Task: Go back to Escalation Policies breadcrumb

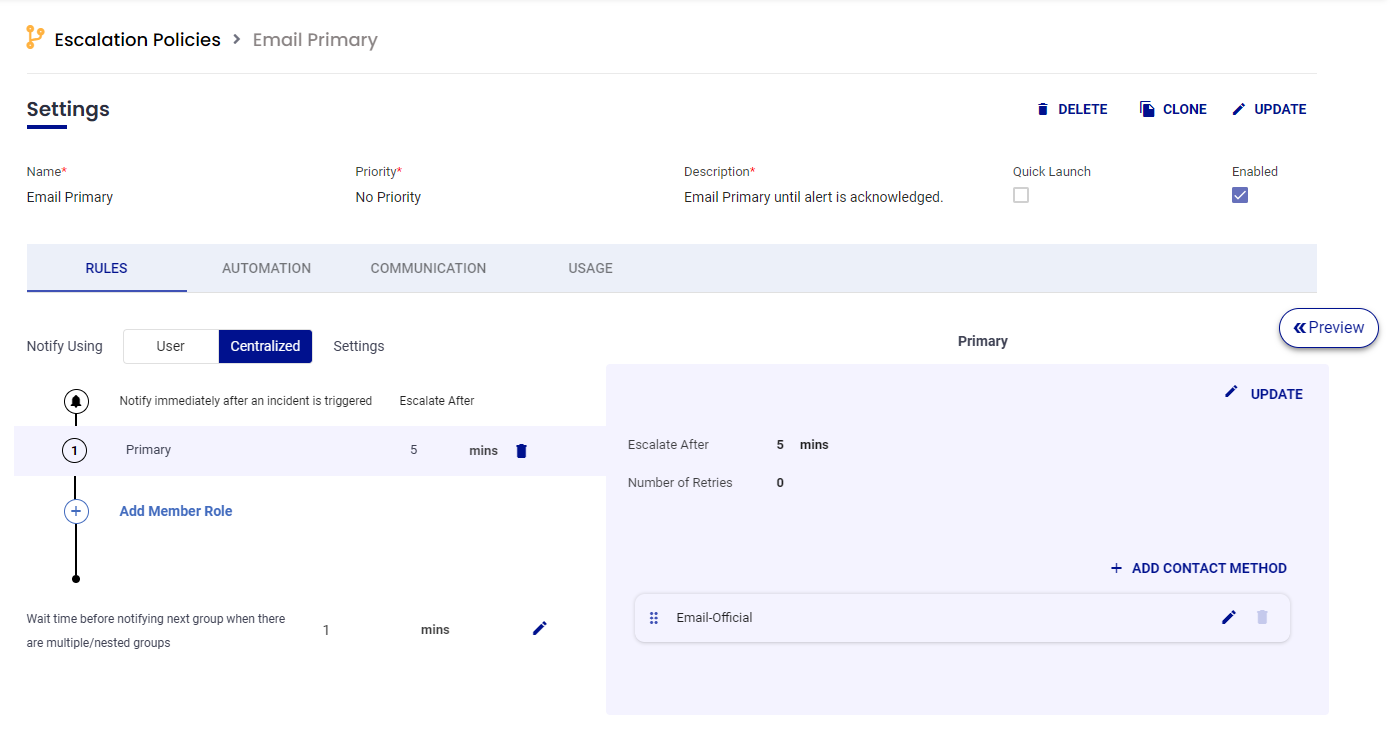Action: pos(137,39)
